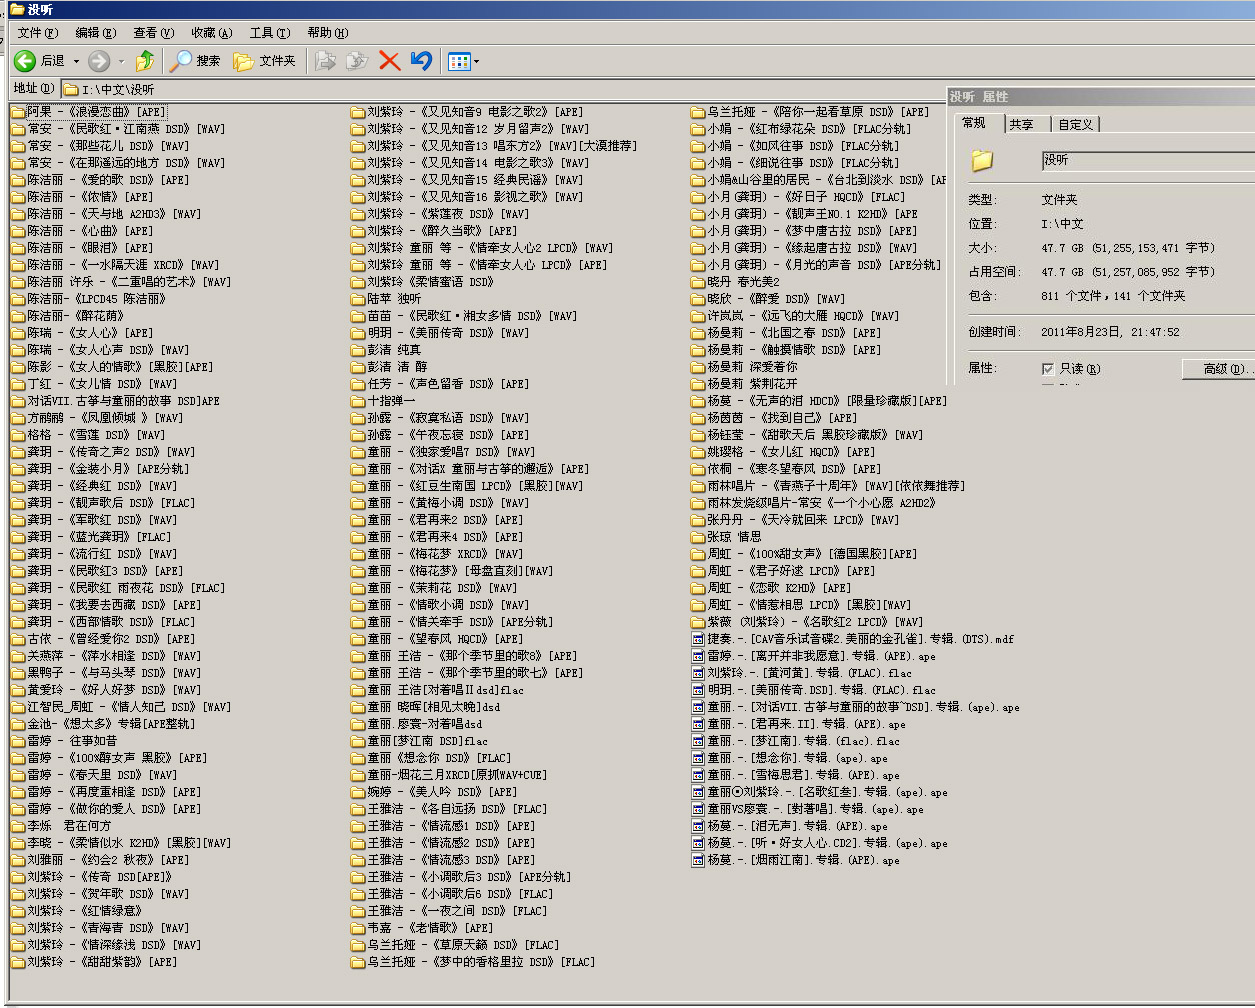Expand the Back button history dropdown arrow
The image size is (1255, 1008).
coord(76,62)
